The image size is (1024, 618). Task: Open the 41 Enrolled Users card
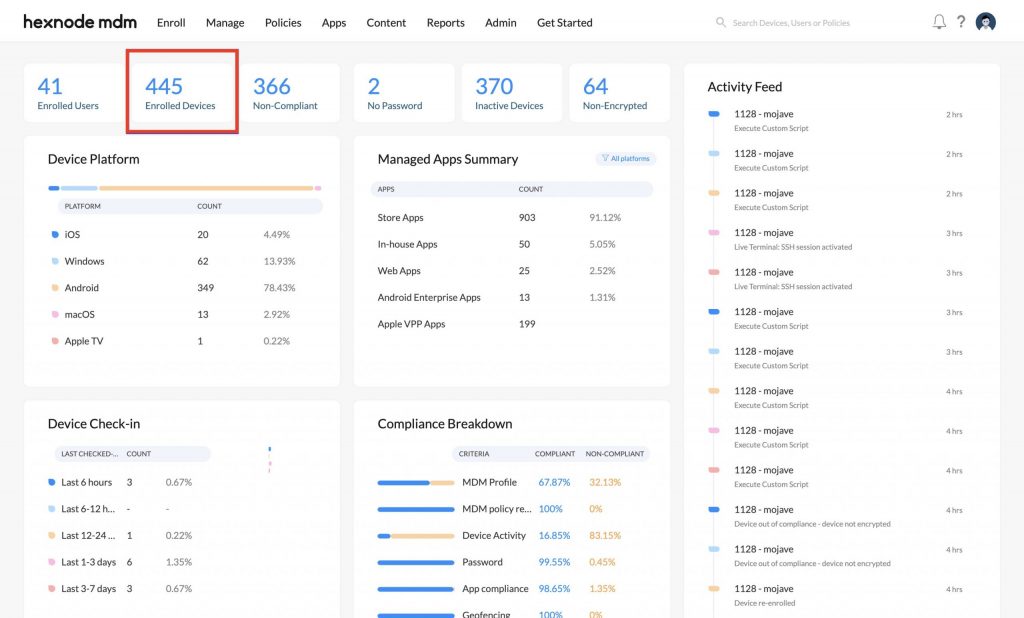[x=74, y=93]
